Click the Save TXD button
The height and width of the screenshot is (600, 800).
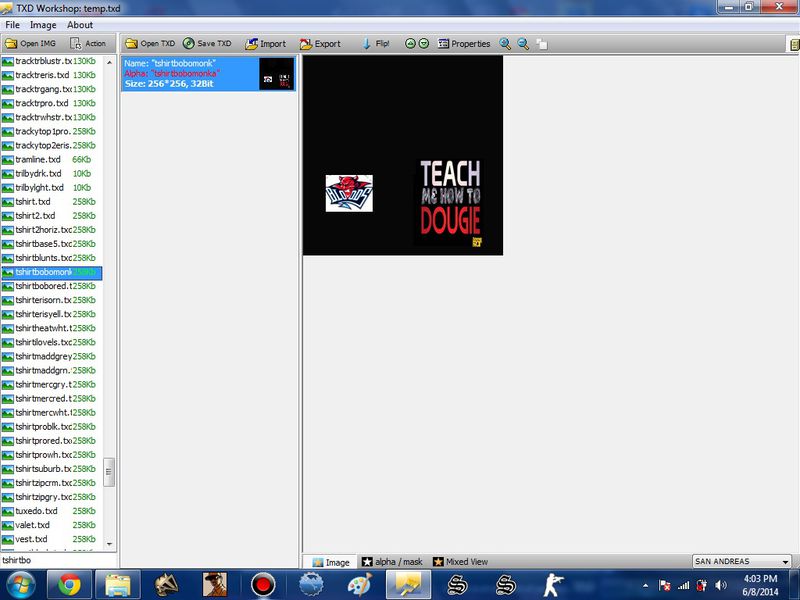coord(207,43)
